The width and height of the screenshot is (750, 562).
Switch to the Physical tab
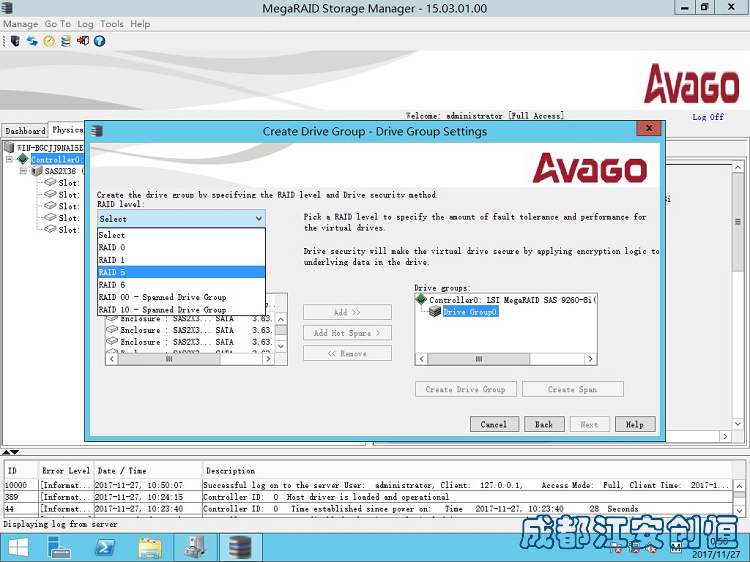pos(67,130)
